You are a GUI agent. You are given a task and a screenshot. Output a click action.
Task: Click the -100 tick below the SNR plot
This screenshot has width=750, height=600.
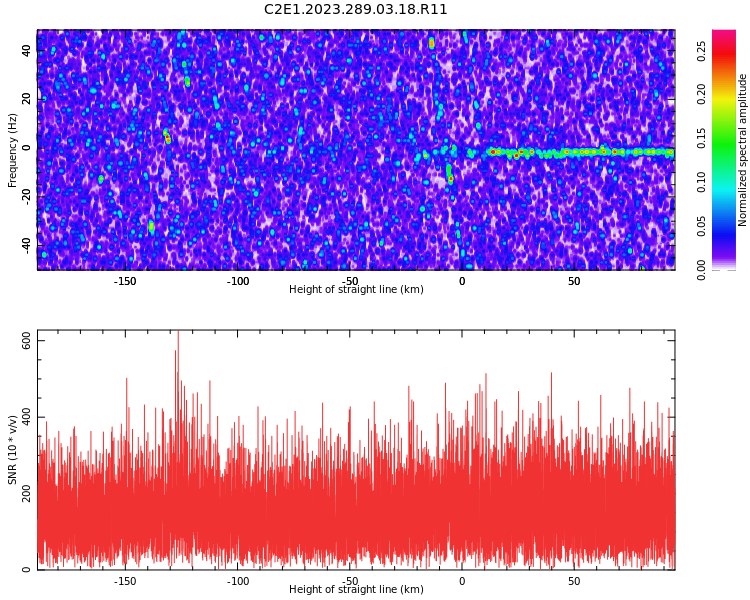coord(238,581)
